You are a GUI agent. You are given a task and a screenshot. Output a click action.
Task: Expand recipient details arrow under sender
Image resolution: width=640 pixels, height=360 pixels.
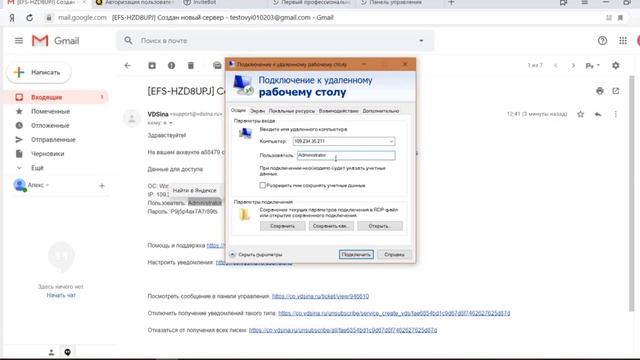171,123
